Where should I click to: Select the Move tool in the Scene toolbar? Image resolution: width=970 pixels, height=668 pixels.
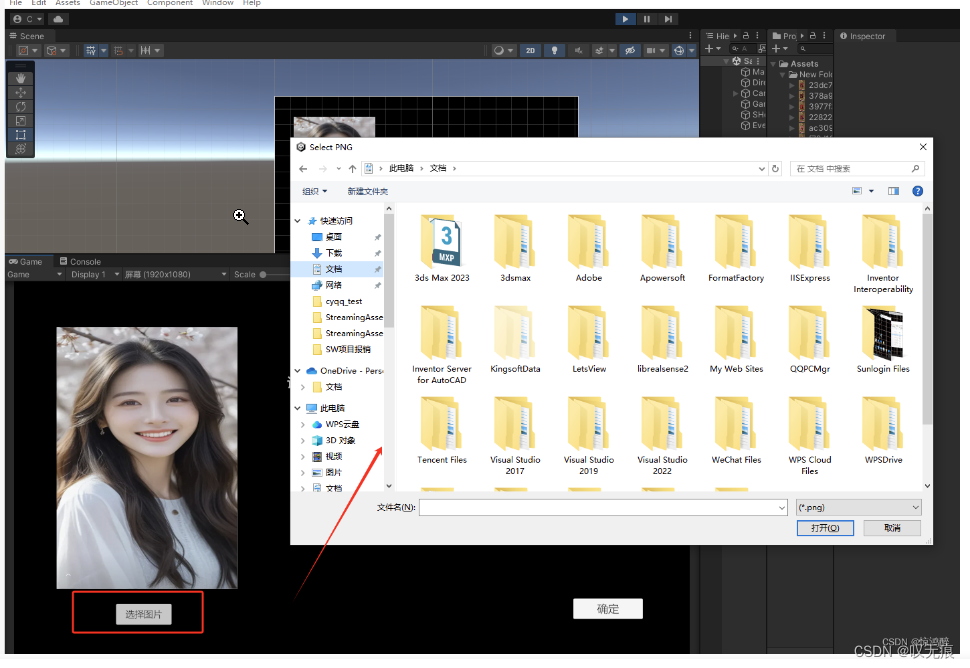[x=20, y=92]
